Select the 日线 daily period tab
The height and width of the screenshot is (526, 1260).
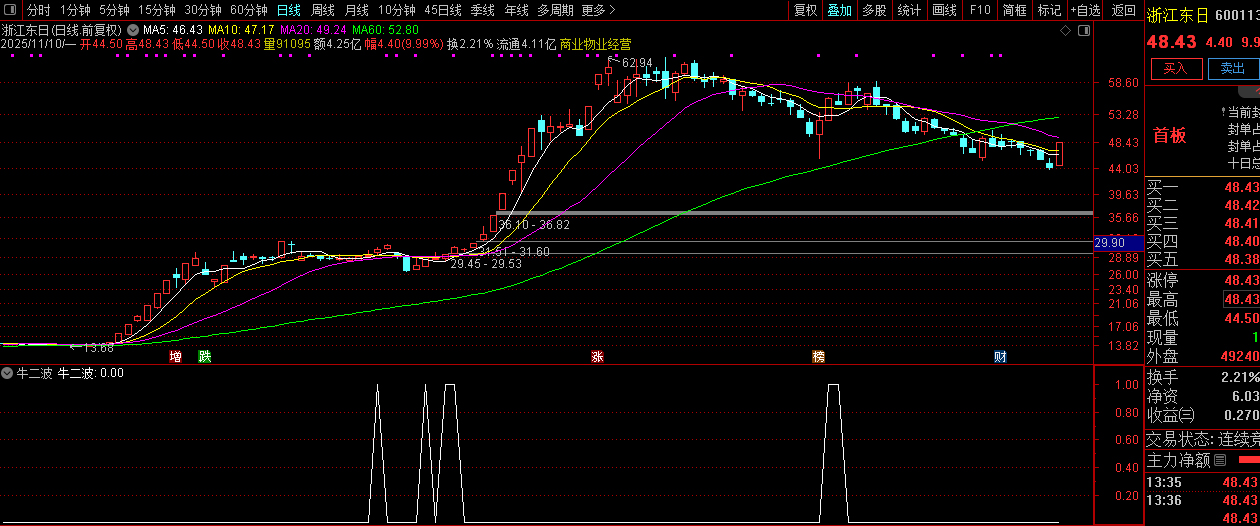(x=289, y=10)
